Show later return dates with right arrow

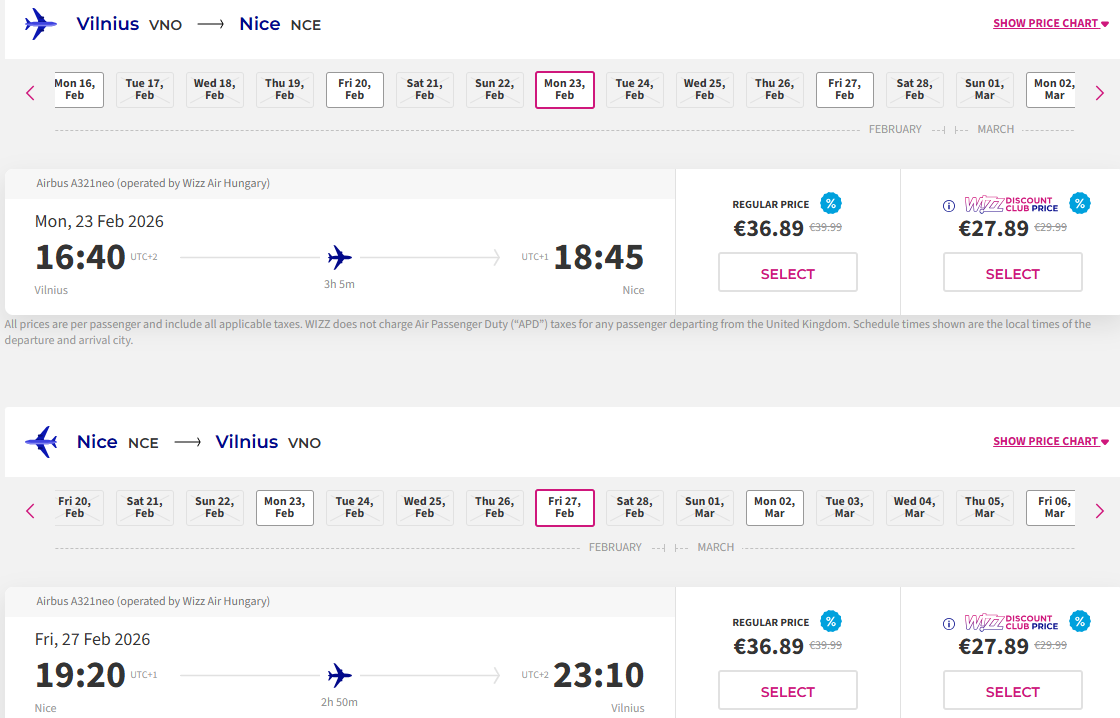tap(1100, 511)
